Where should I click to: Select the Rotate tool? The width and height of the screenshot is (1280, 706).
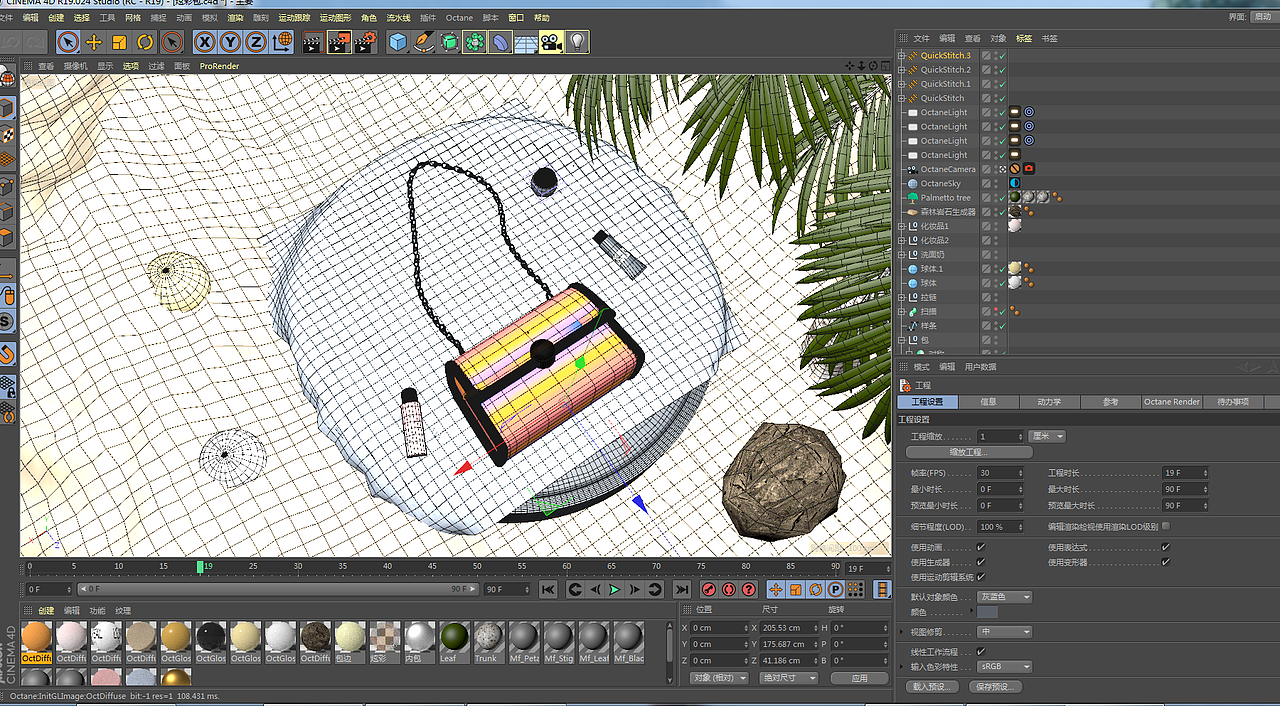[x=146, y=42]
